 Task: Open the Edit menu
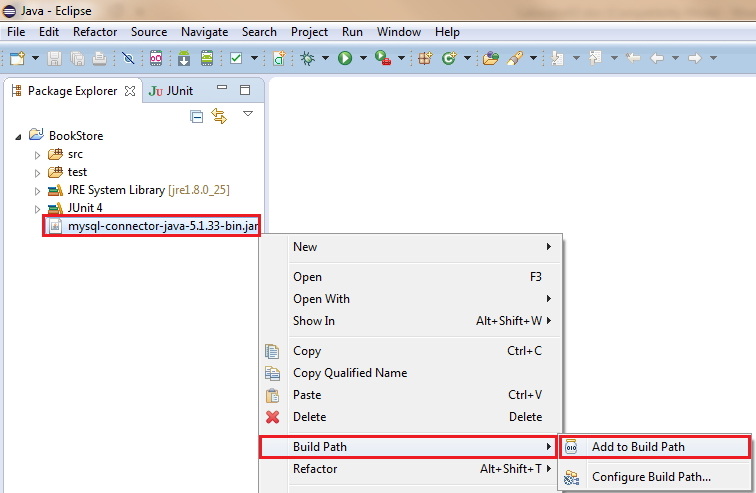pyautogui.click(x=49, y=32)
